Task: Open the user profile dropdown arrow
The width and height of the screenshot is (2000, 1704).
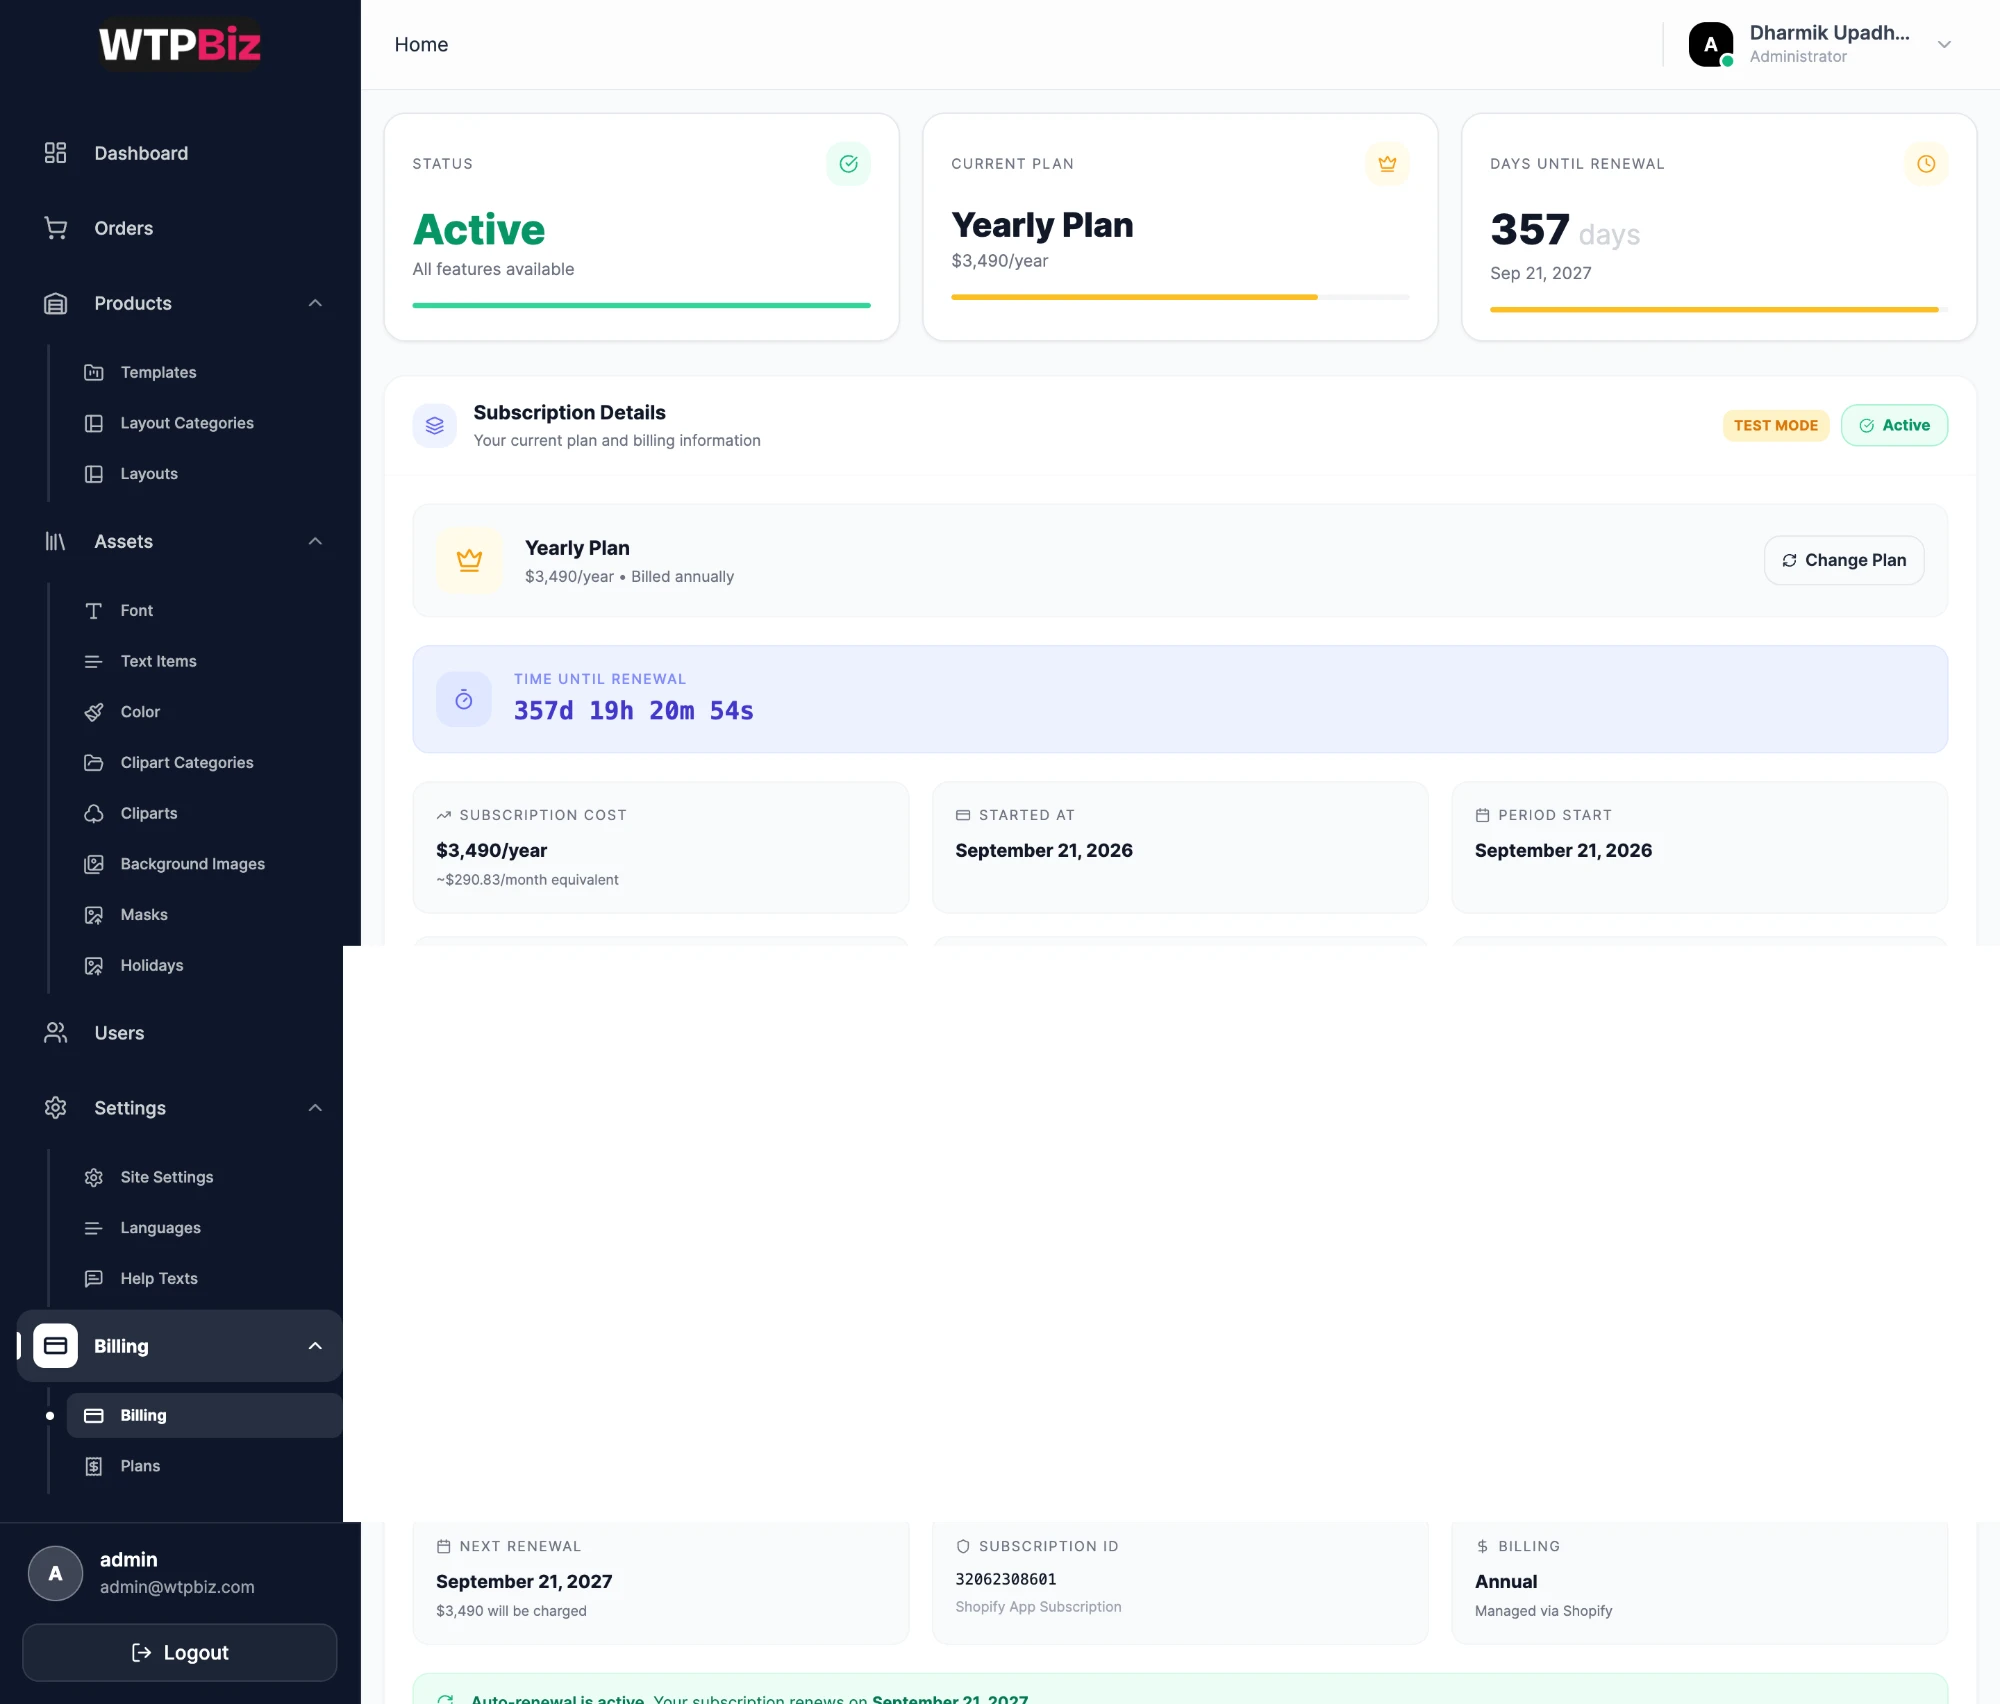Action: [1944, 45]
